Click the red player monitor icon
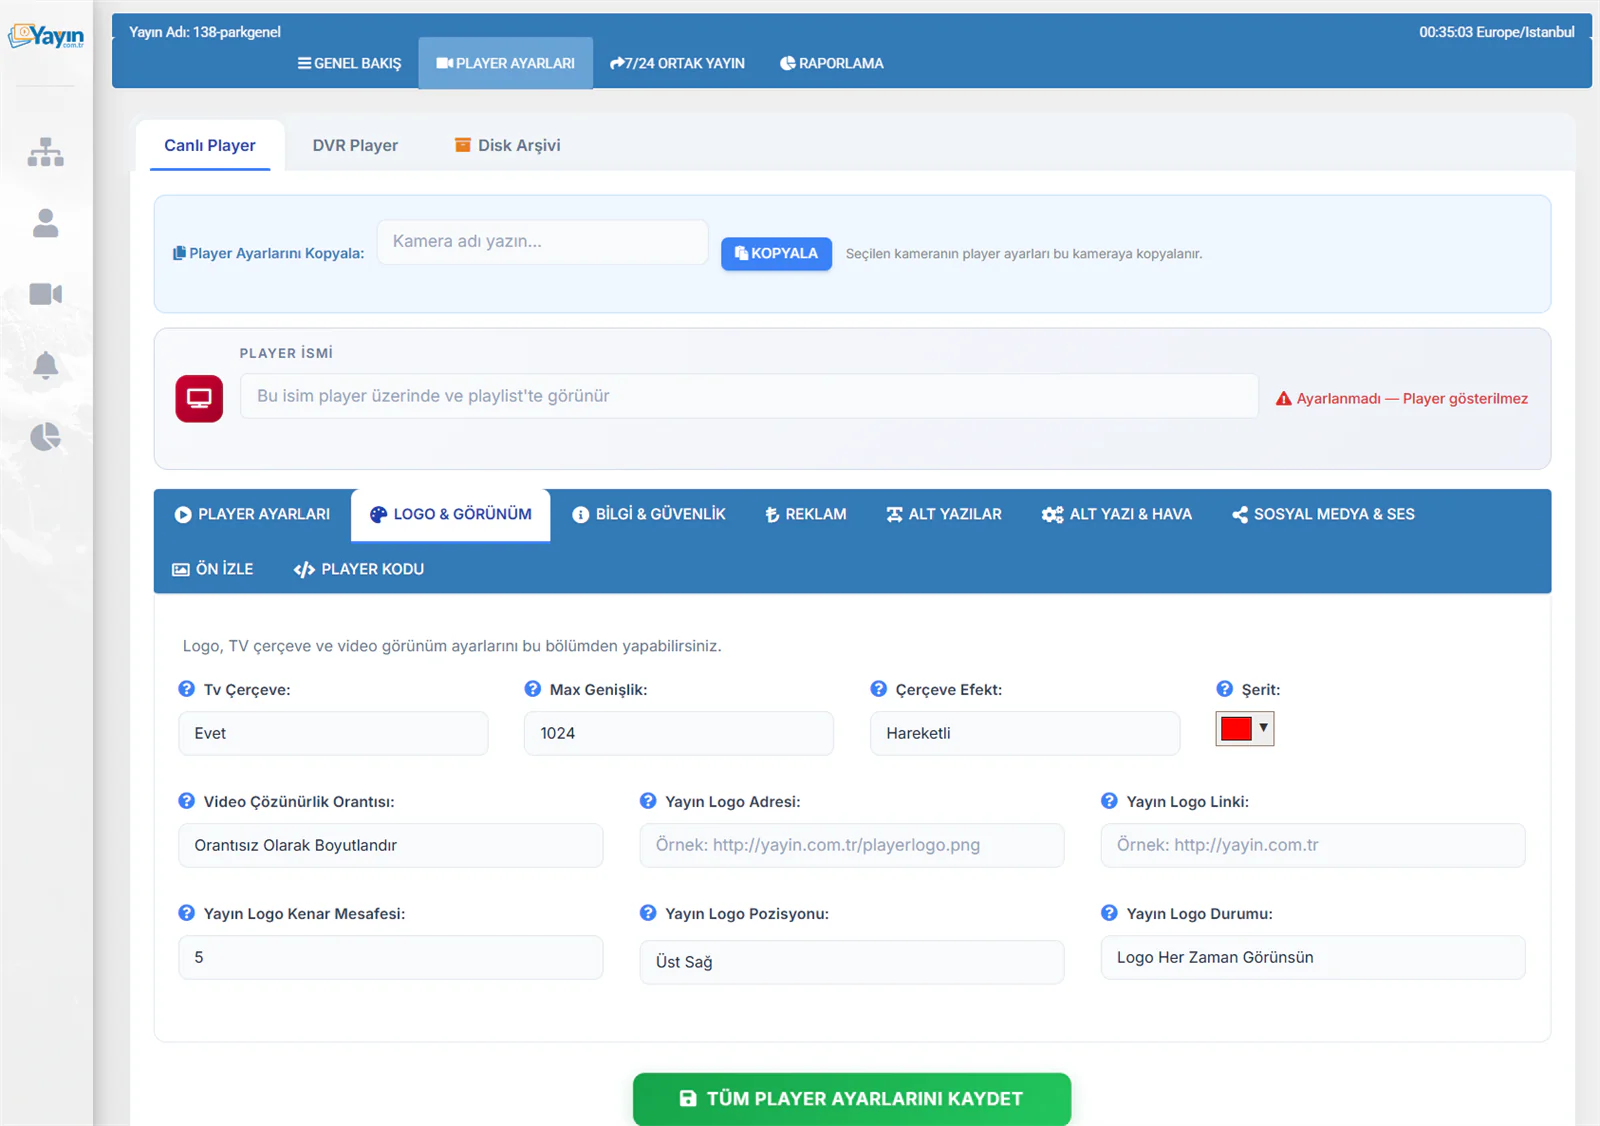 pos(199,398)
